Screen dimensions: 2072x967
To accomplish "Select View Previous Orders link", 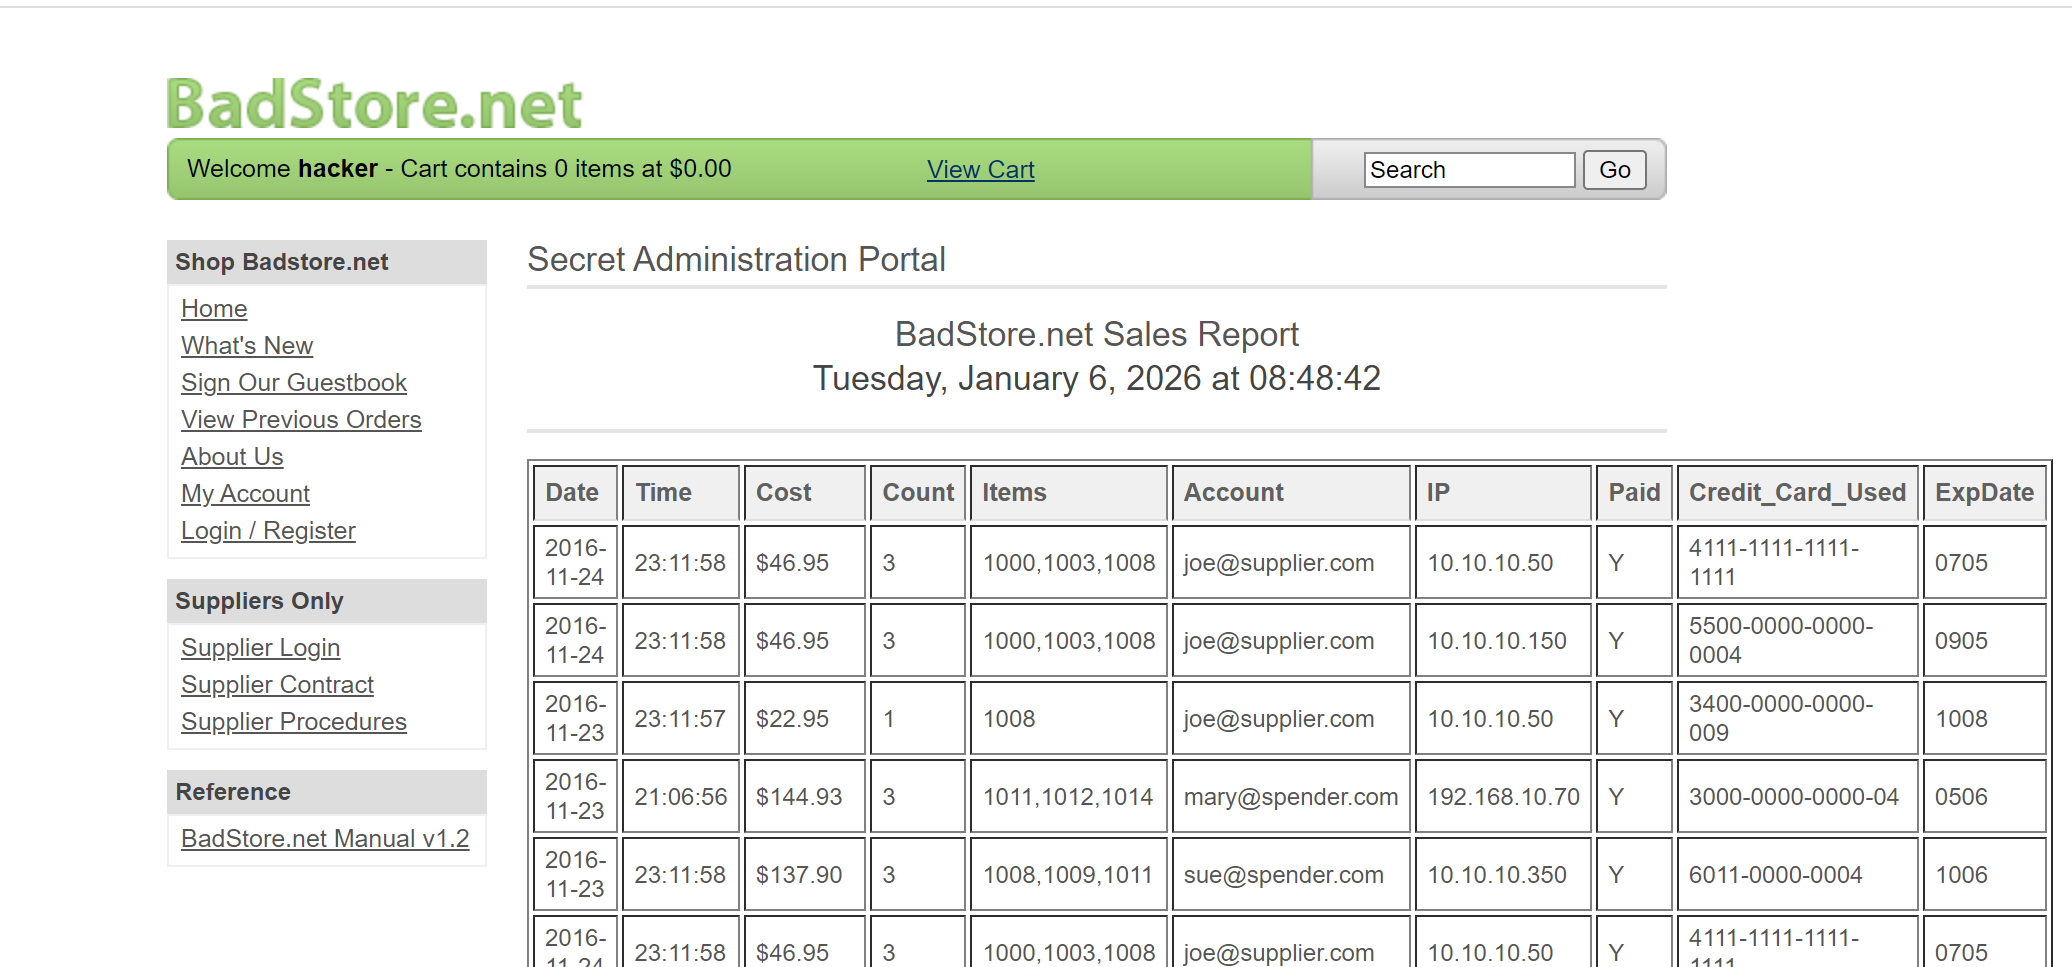I will point(301,420).
